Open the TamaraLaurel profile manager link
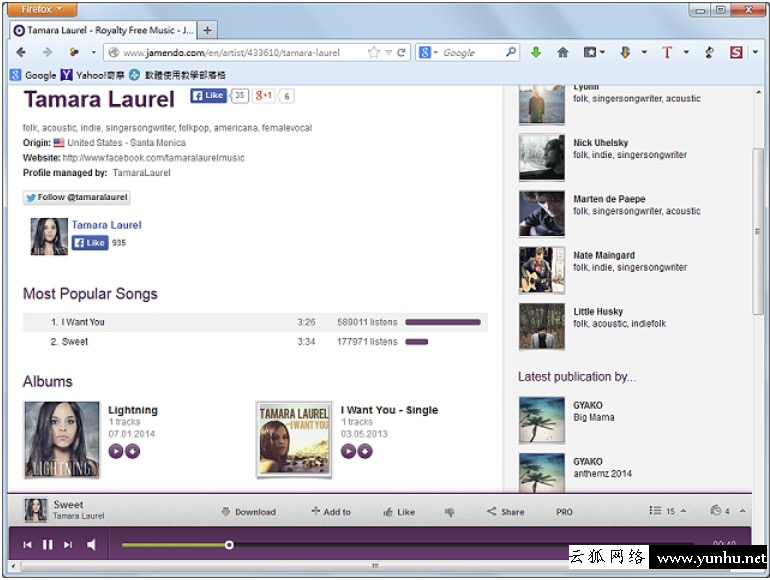The image size is (770, 580). [141, 173]
